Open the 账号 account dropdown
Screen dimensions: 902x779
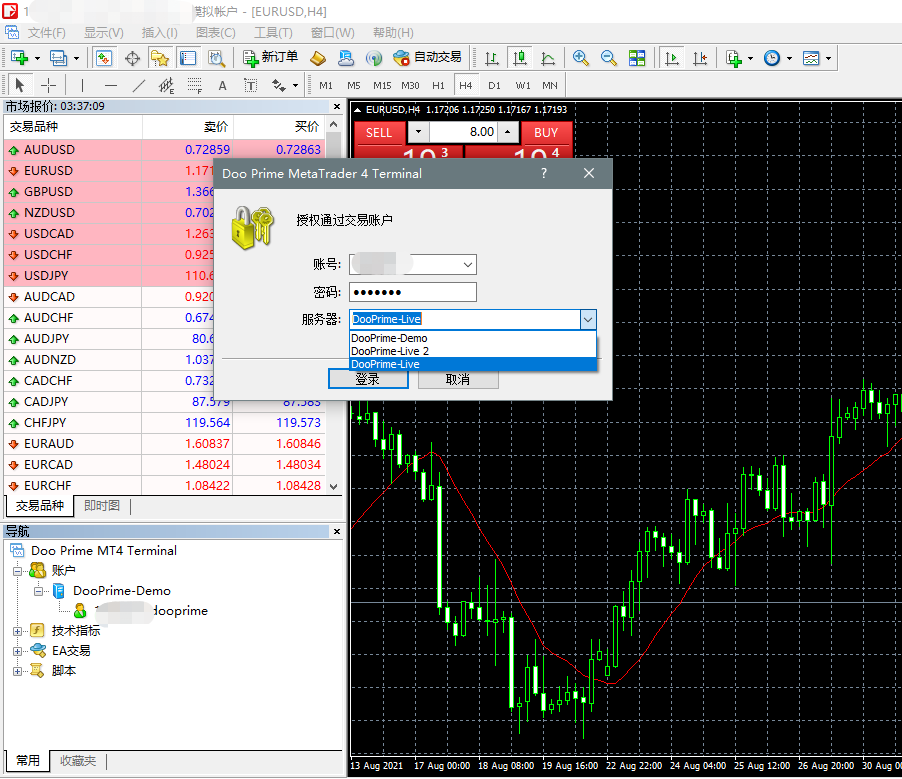468,265
